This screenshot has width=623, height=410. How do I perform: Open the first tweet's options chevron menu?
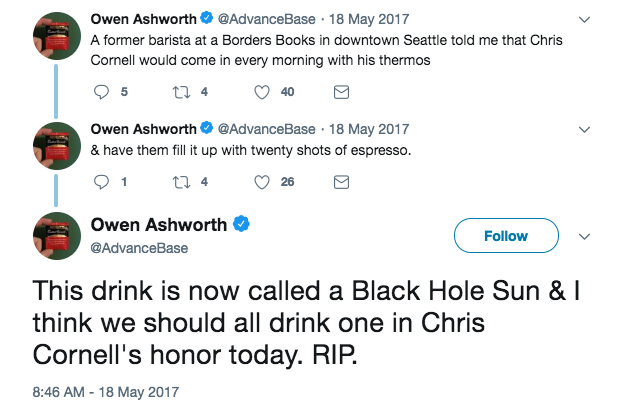(585, 18)
